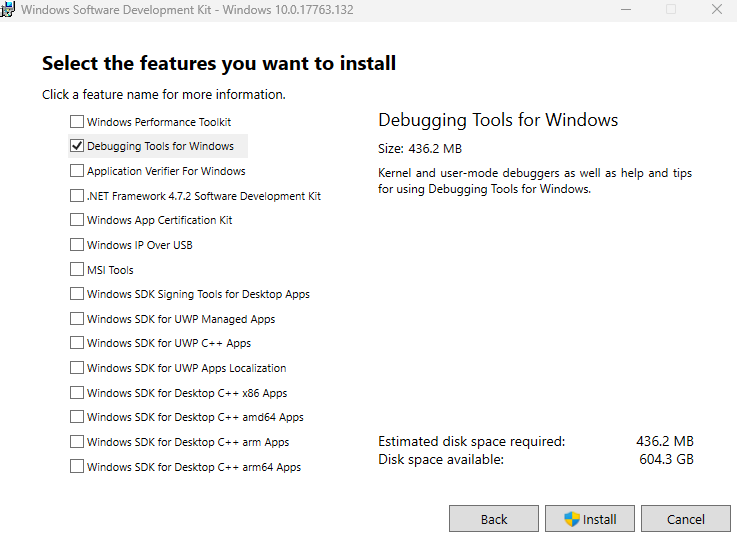Screen dimensions: 737x536
Task: Click the installer icon in the title bar
Action: pyautogui.click(x=8, y=9)
